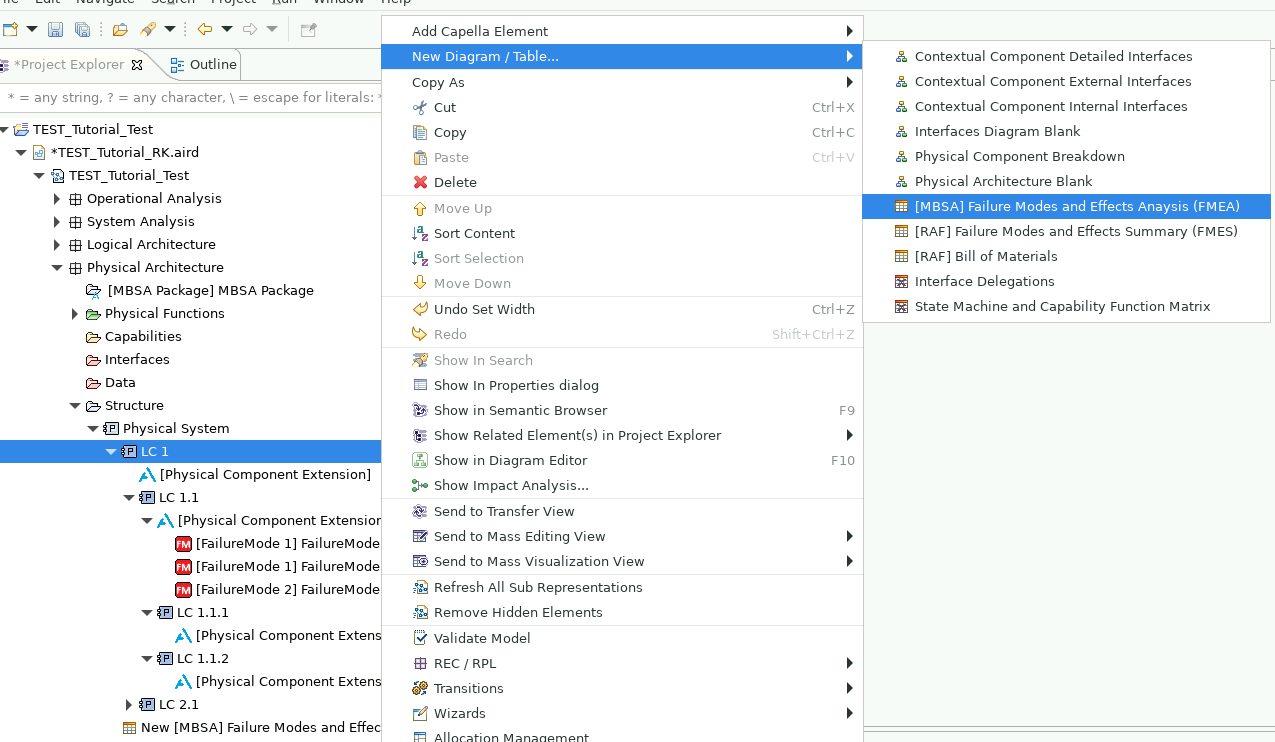Click the Remove Hidden Elements icon
1275x742 pixels.
(x=420, y=613)
